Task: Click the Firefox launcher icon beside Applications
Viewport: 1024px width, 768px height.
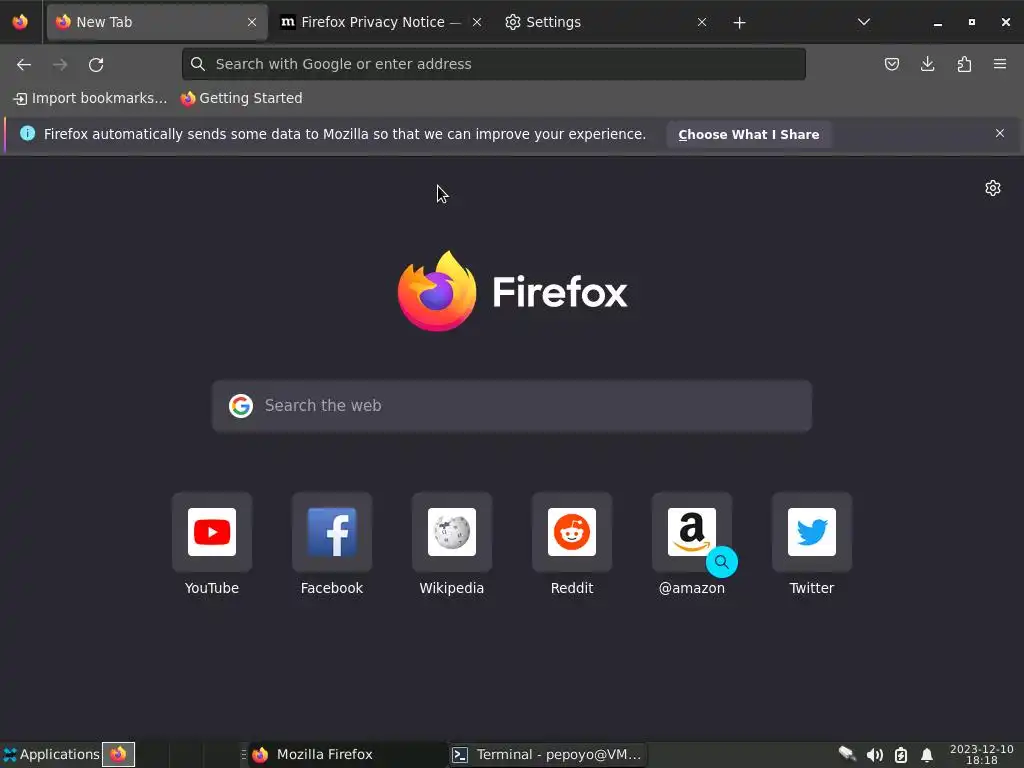Action: 118,754
